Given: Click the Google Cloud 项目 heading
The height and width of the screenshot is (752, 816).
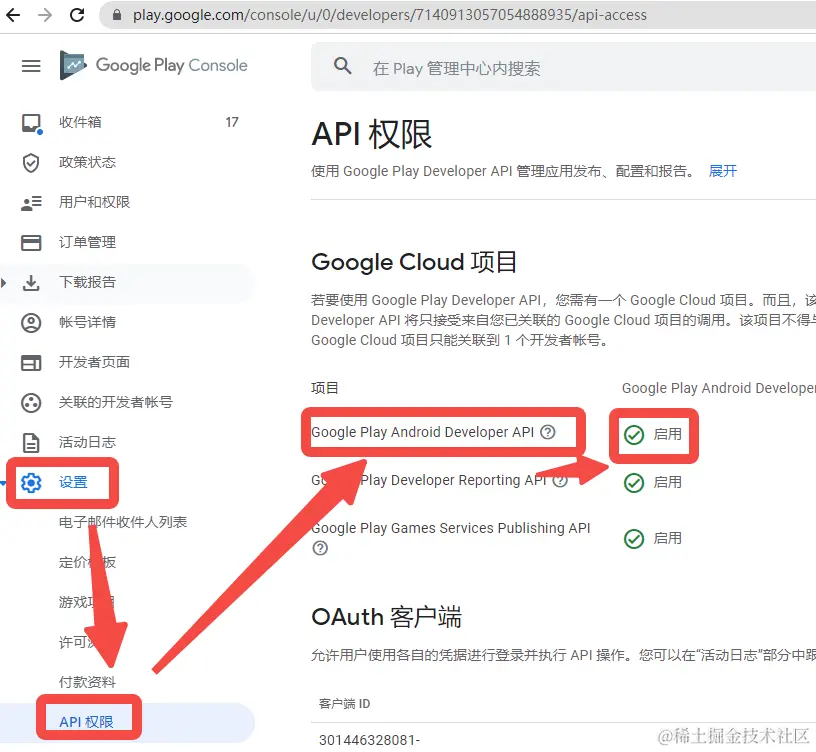Looking at the screenshot, I should (x=414, y=262).
